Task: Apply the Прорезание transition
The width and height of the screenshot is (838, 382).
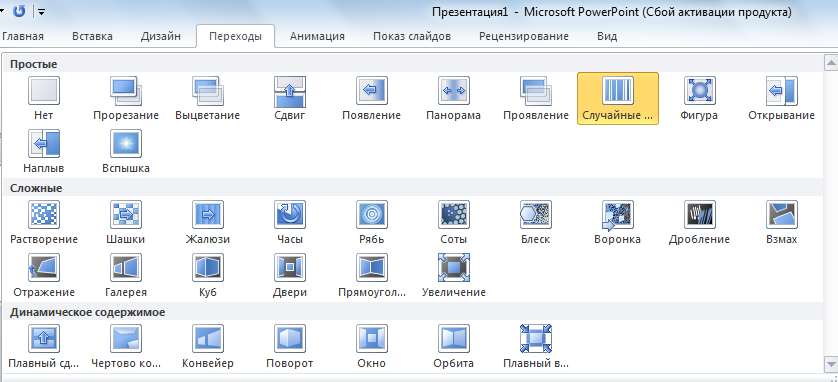Action: [126, 98]
